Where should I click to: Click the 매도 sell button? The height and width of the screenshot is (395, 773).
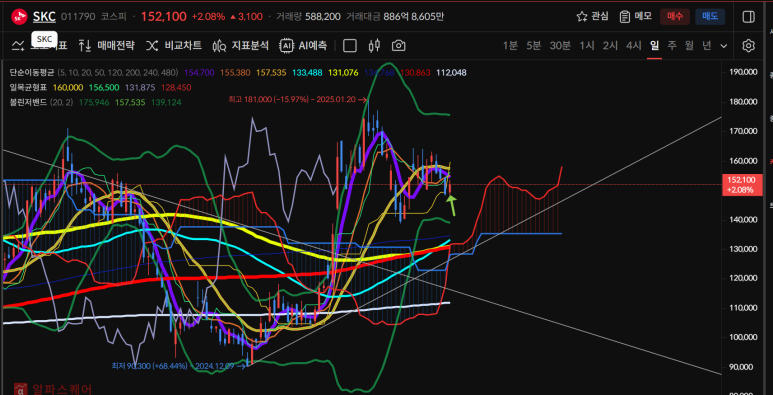[710, 17]
